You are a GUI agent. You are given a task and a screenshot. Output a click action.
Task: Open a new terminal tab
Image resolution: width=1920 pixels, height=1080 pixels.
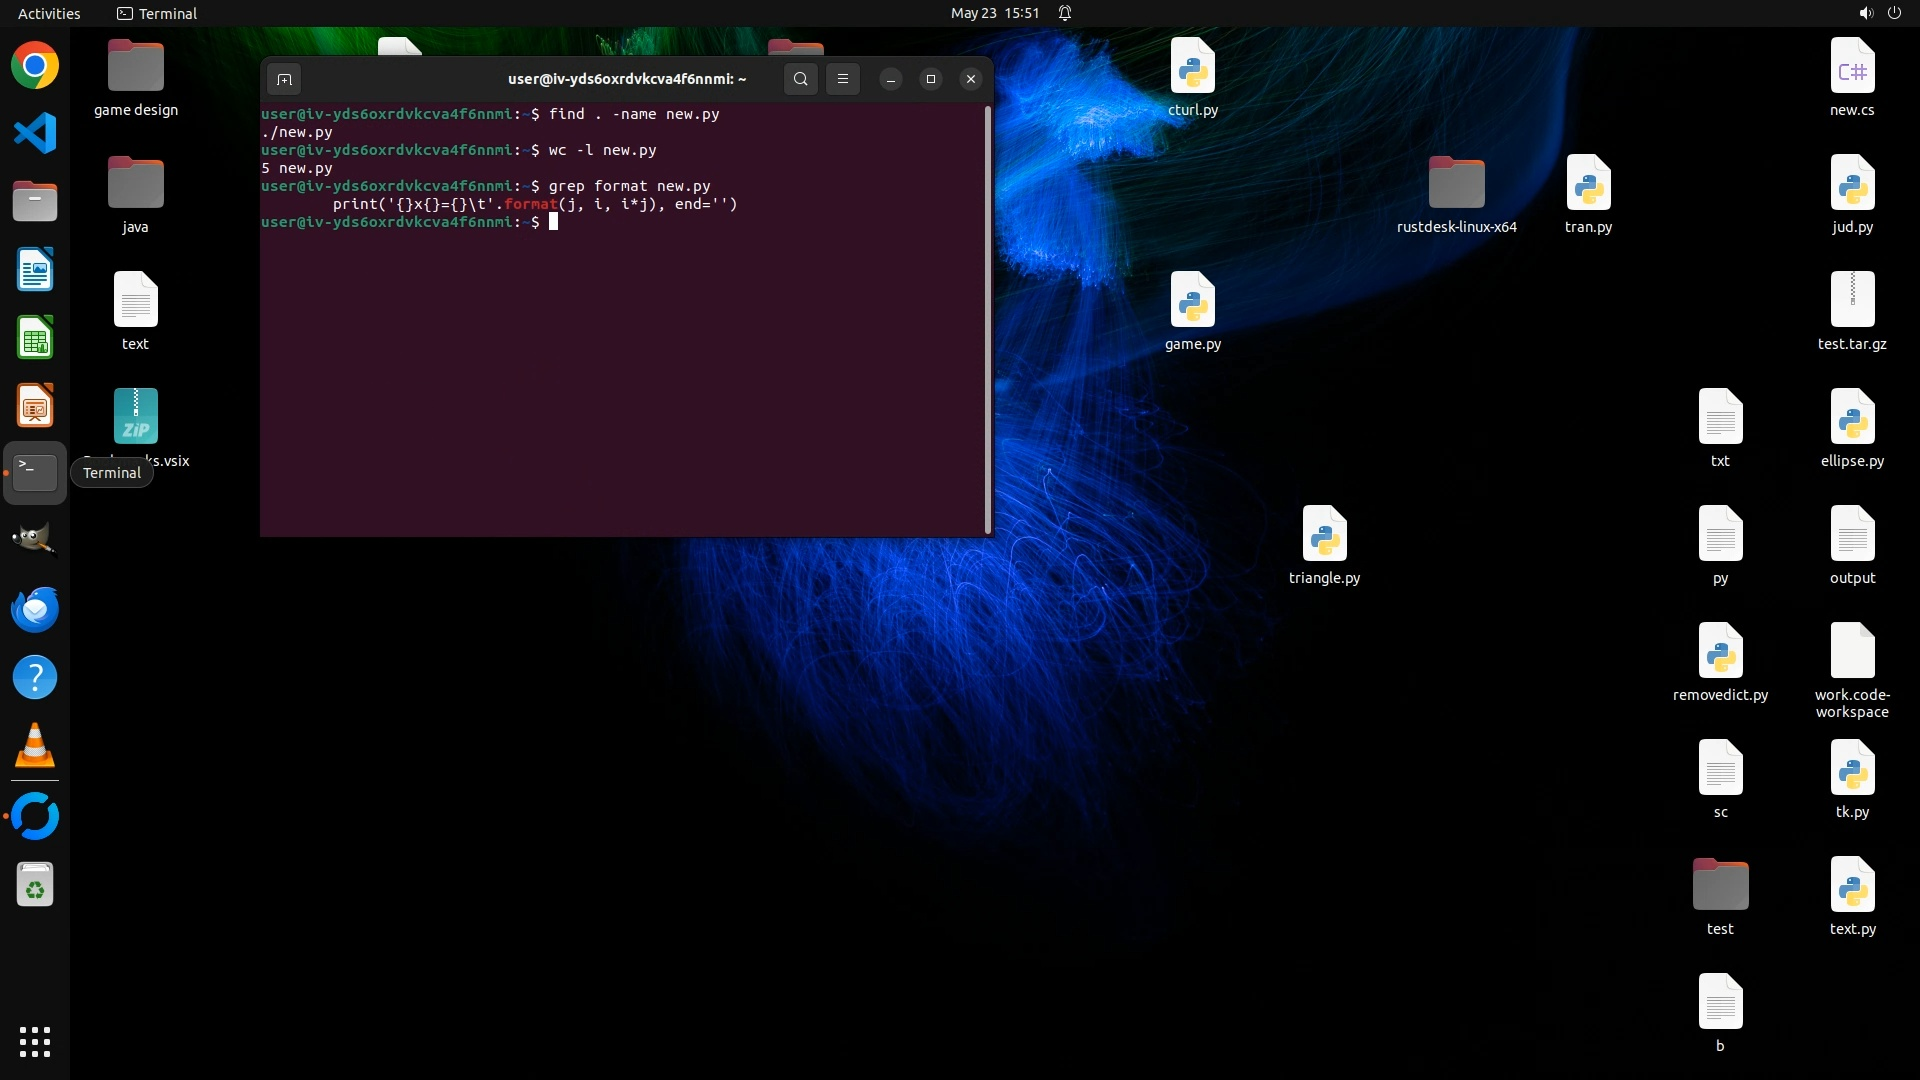(284, 79)
